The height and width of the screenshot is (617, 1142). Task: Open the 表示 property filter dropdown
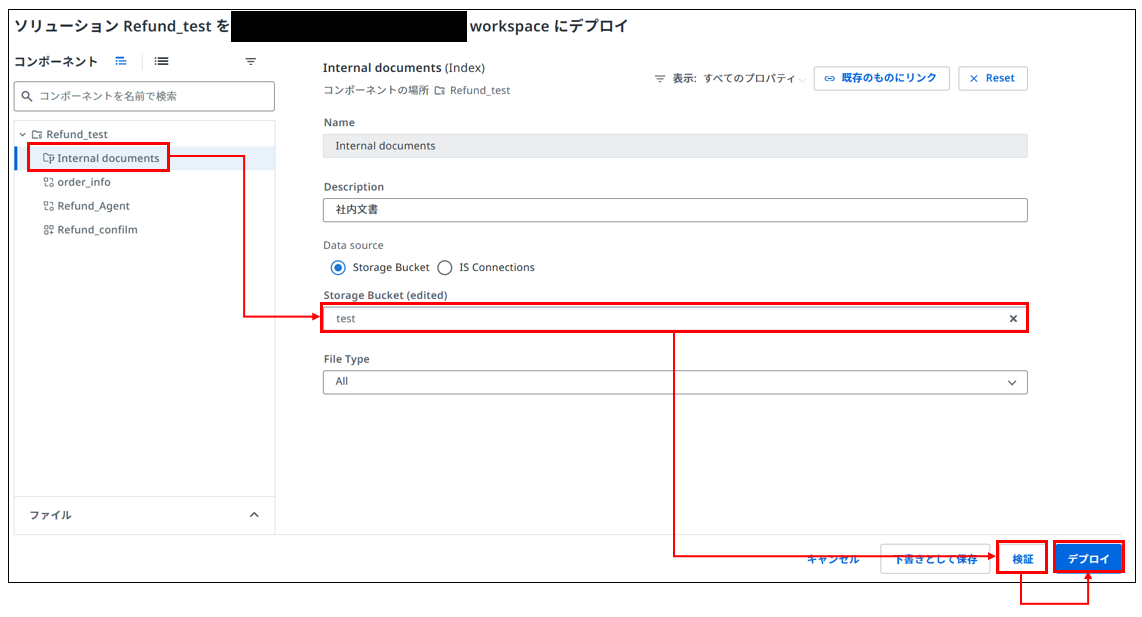(732, 79)
